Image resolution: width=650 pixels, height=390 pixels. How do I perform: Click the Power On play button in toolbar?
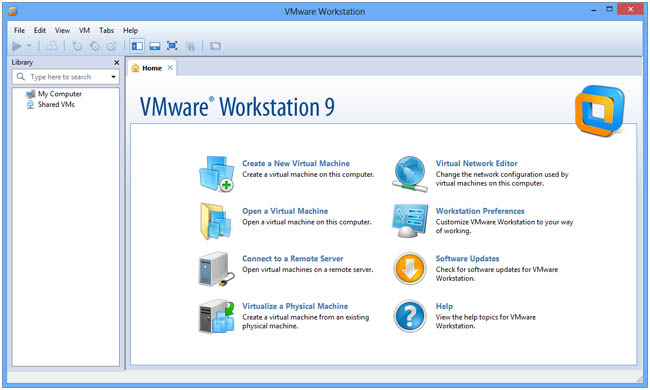pyautogui.click(x=17, y=46)
